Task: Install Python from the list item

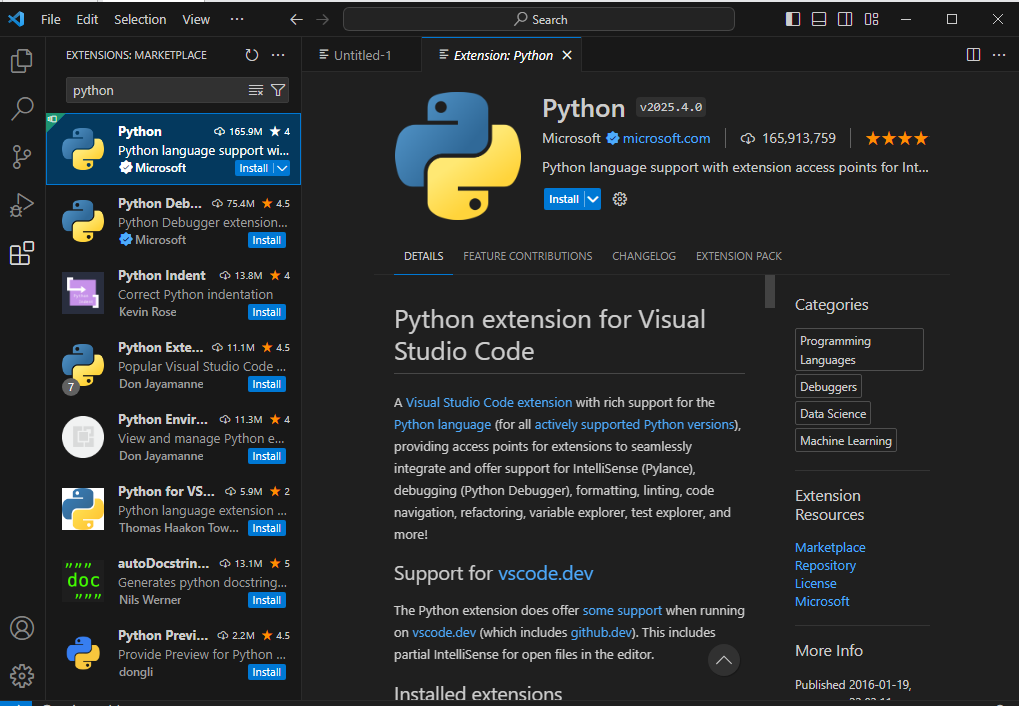Action: click(x=254, y=168)
